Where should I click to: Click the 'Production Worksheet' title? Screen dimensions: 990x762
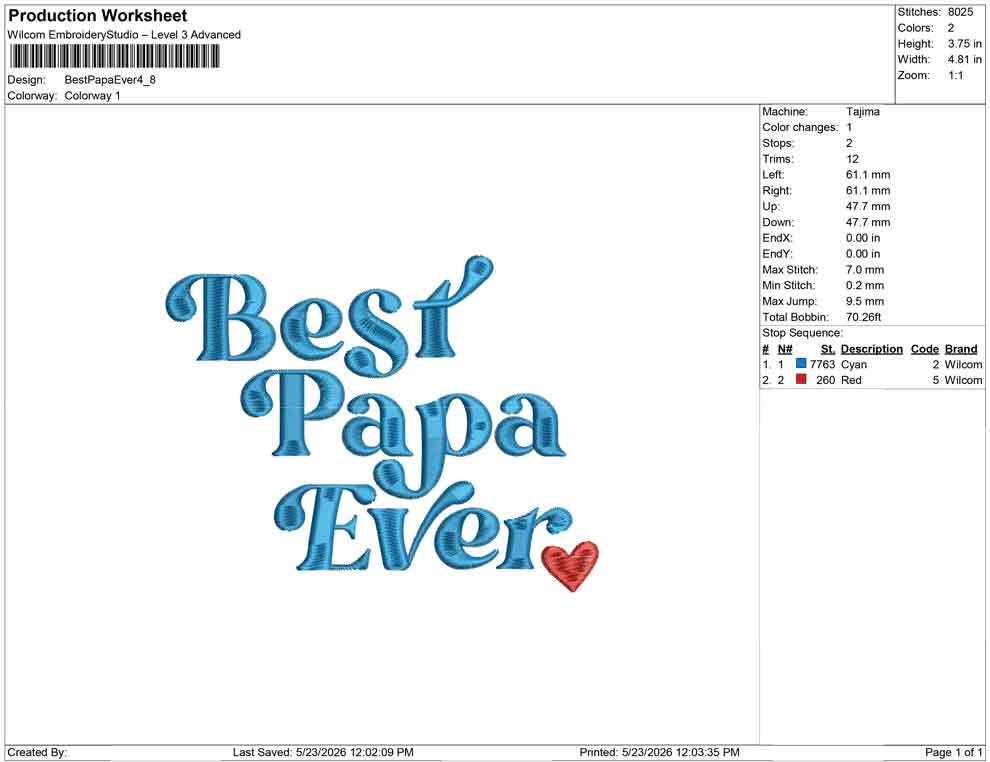click(x=97, y=16)
